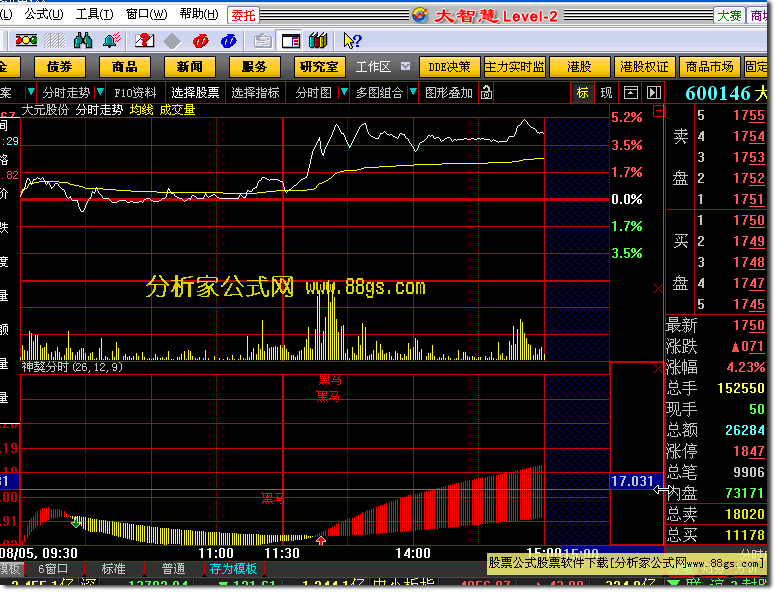Select the 服务 category button
Image resolution: width=777 pixels, height=592 pixels.
coord(255,66)
